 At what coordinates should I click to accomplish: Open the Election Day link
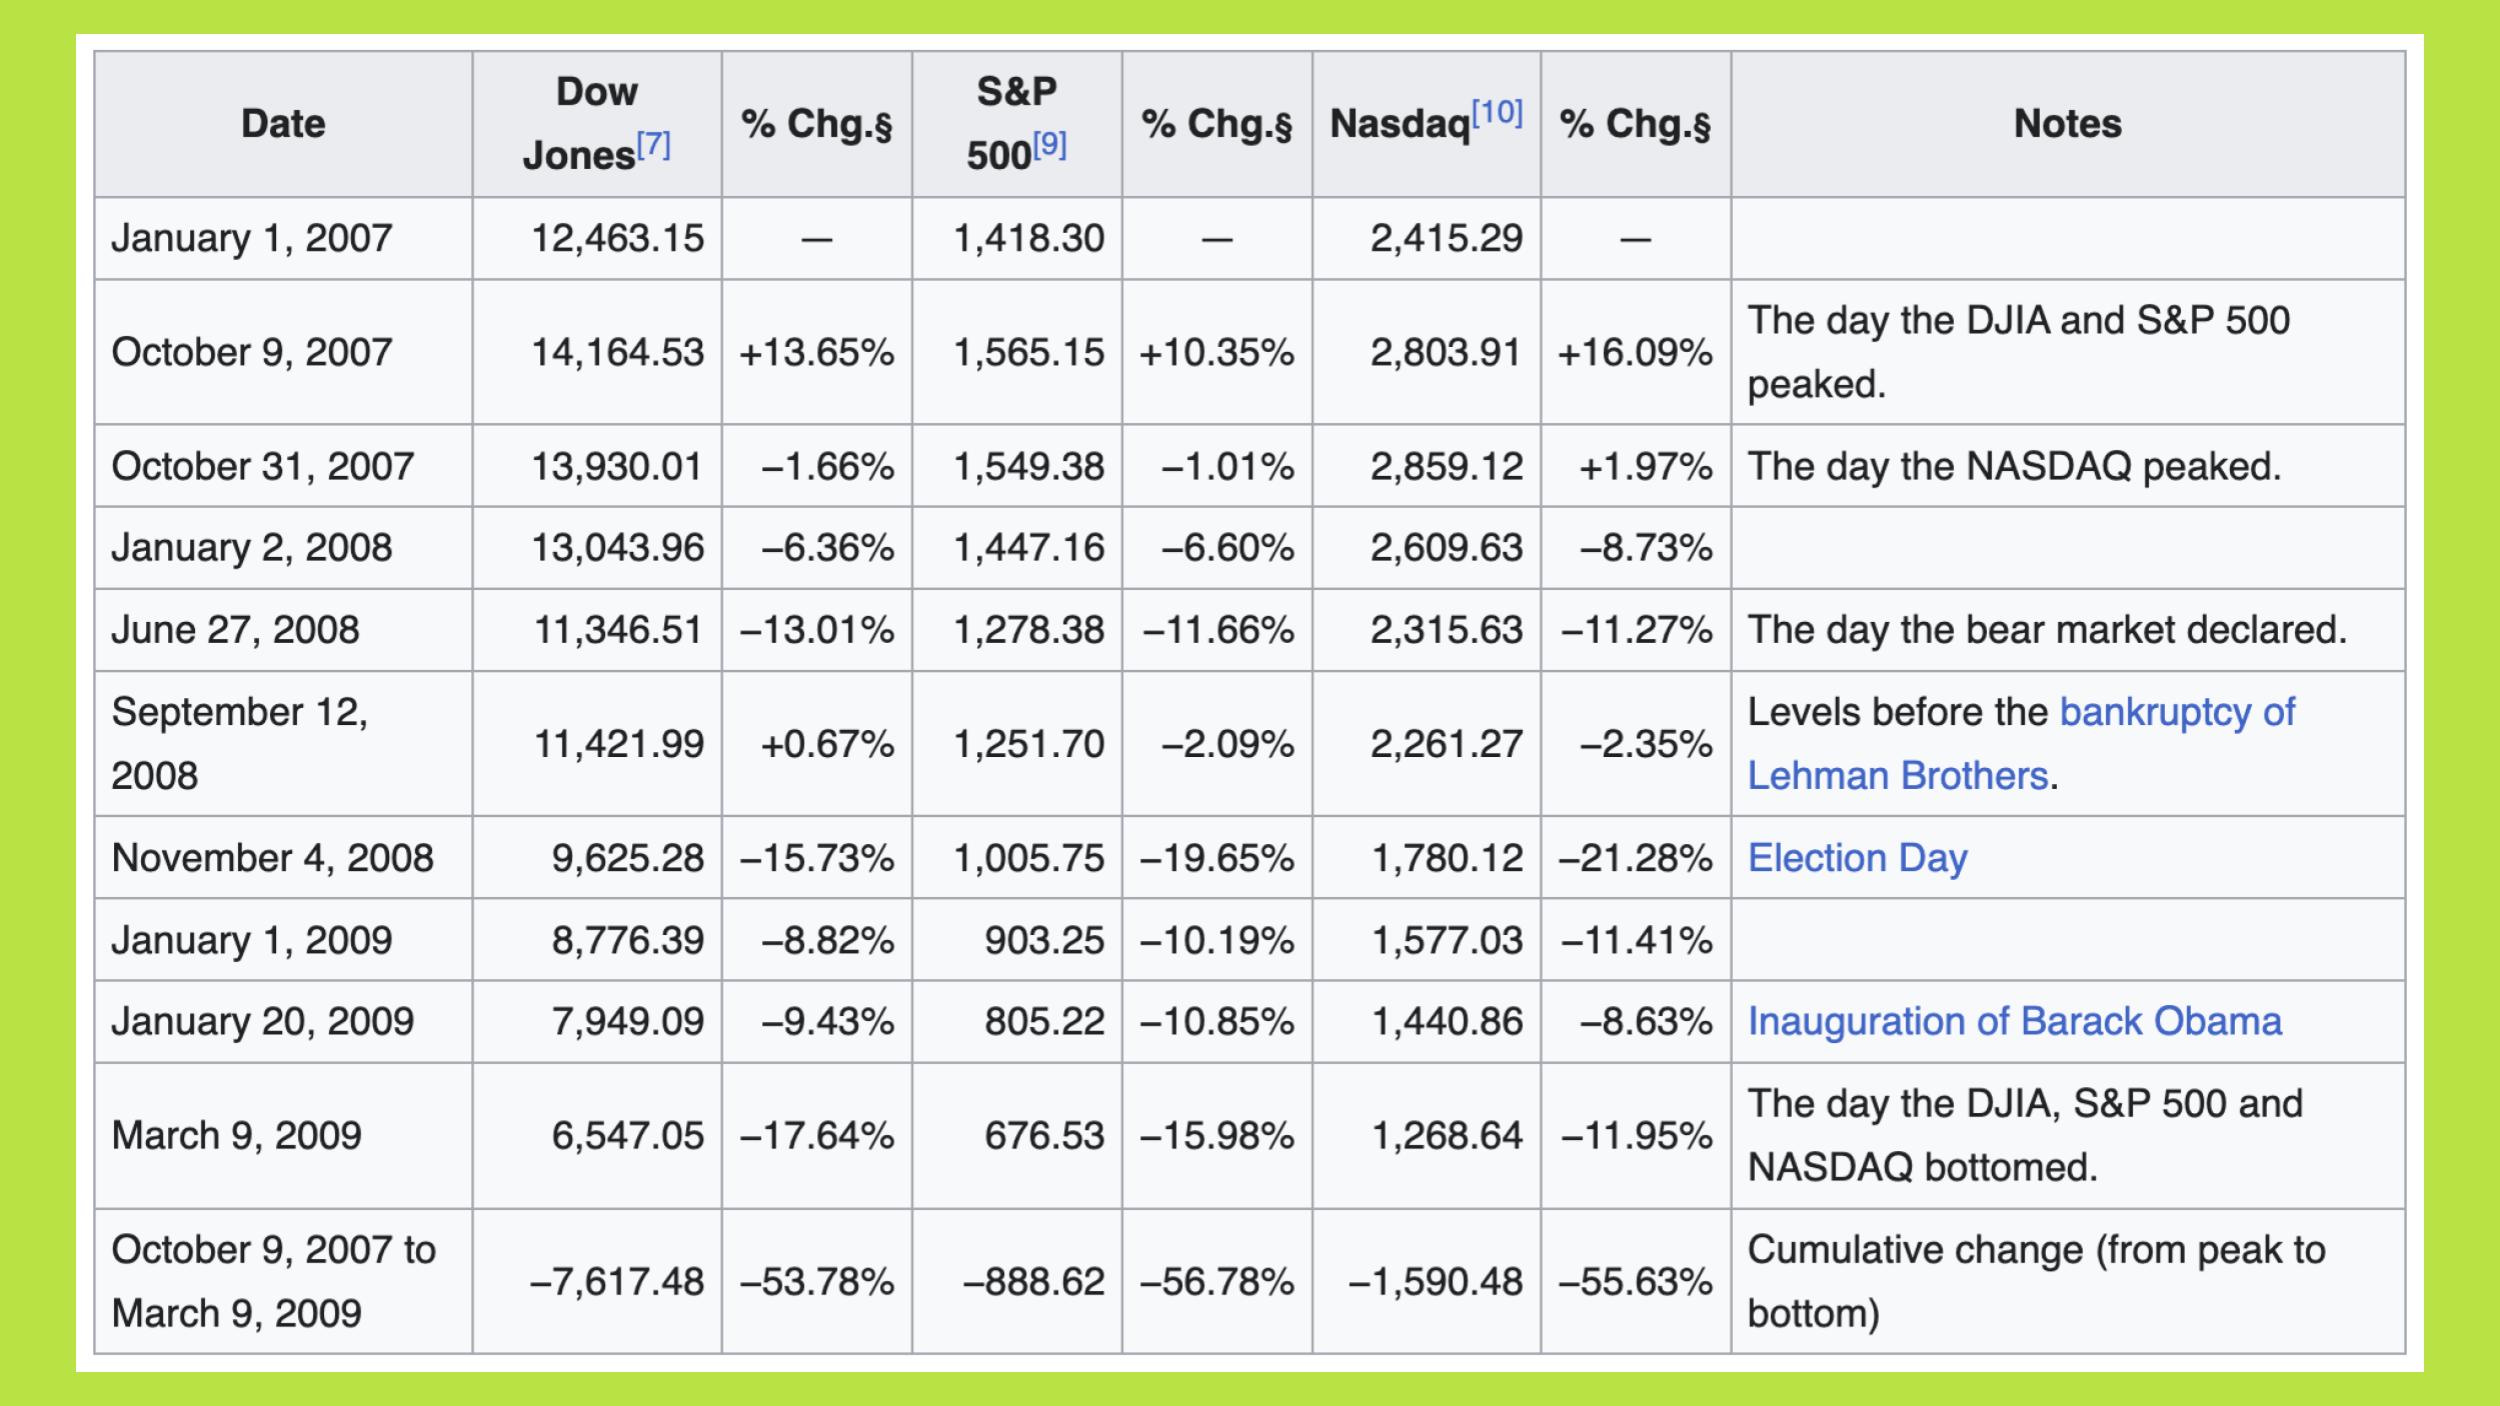(x=1857, y=858)
